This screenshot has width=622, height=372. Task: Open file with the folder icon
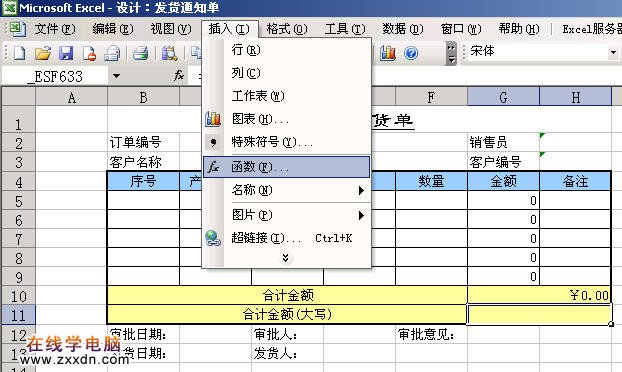click(x=42, y=53)
